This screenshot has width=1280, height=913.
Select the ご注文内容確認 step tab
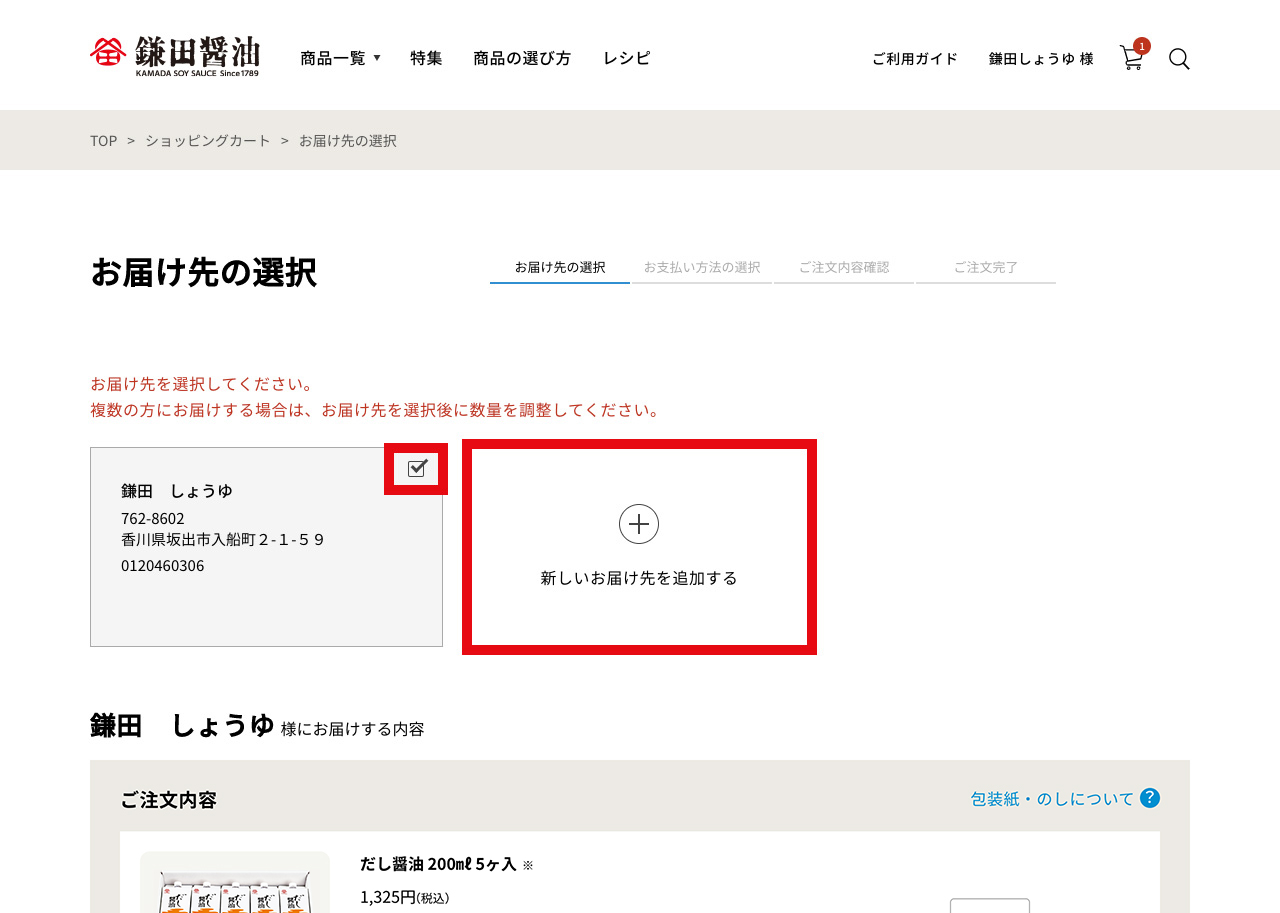click(x=844, y=268)
